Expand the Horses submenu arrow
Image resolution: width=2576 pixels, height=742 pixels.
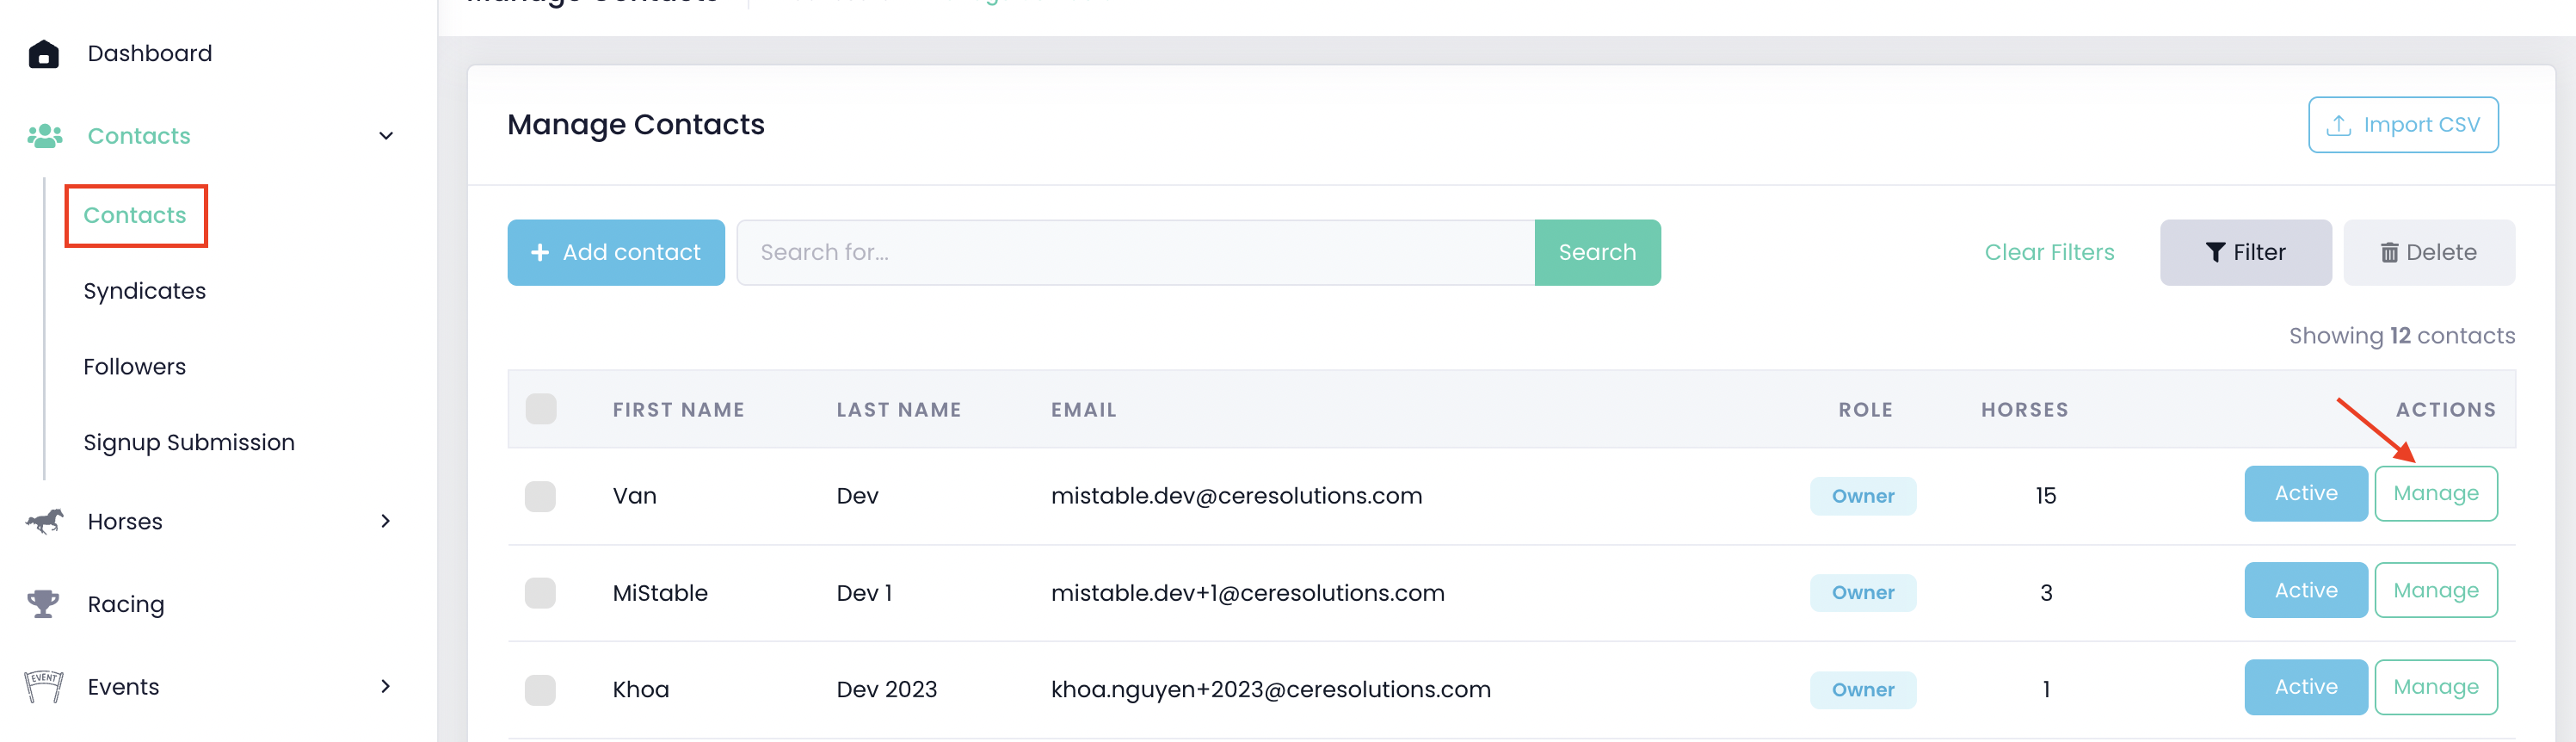tap(386, 521)
